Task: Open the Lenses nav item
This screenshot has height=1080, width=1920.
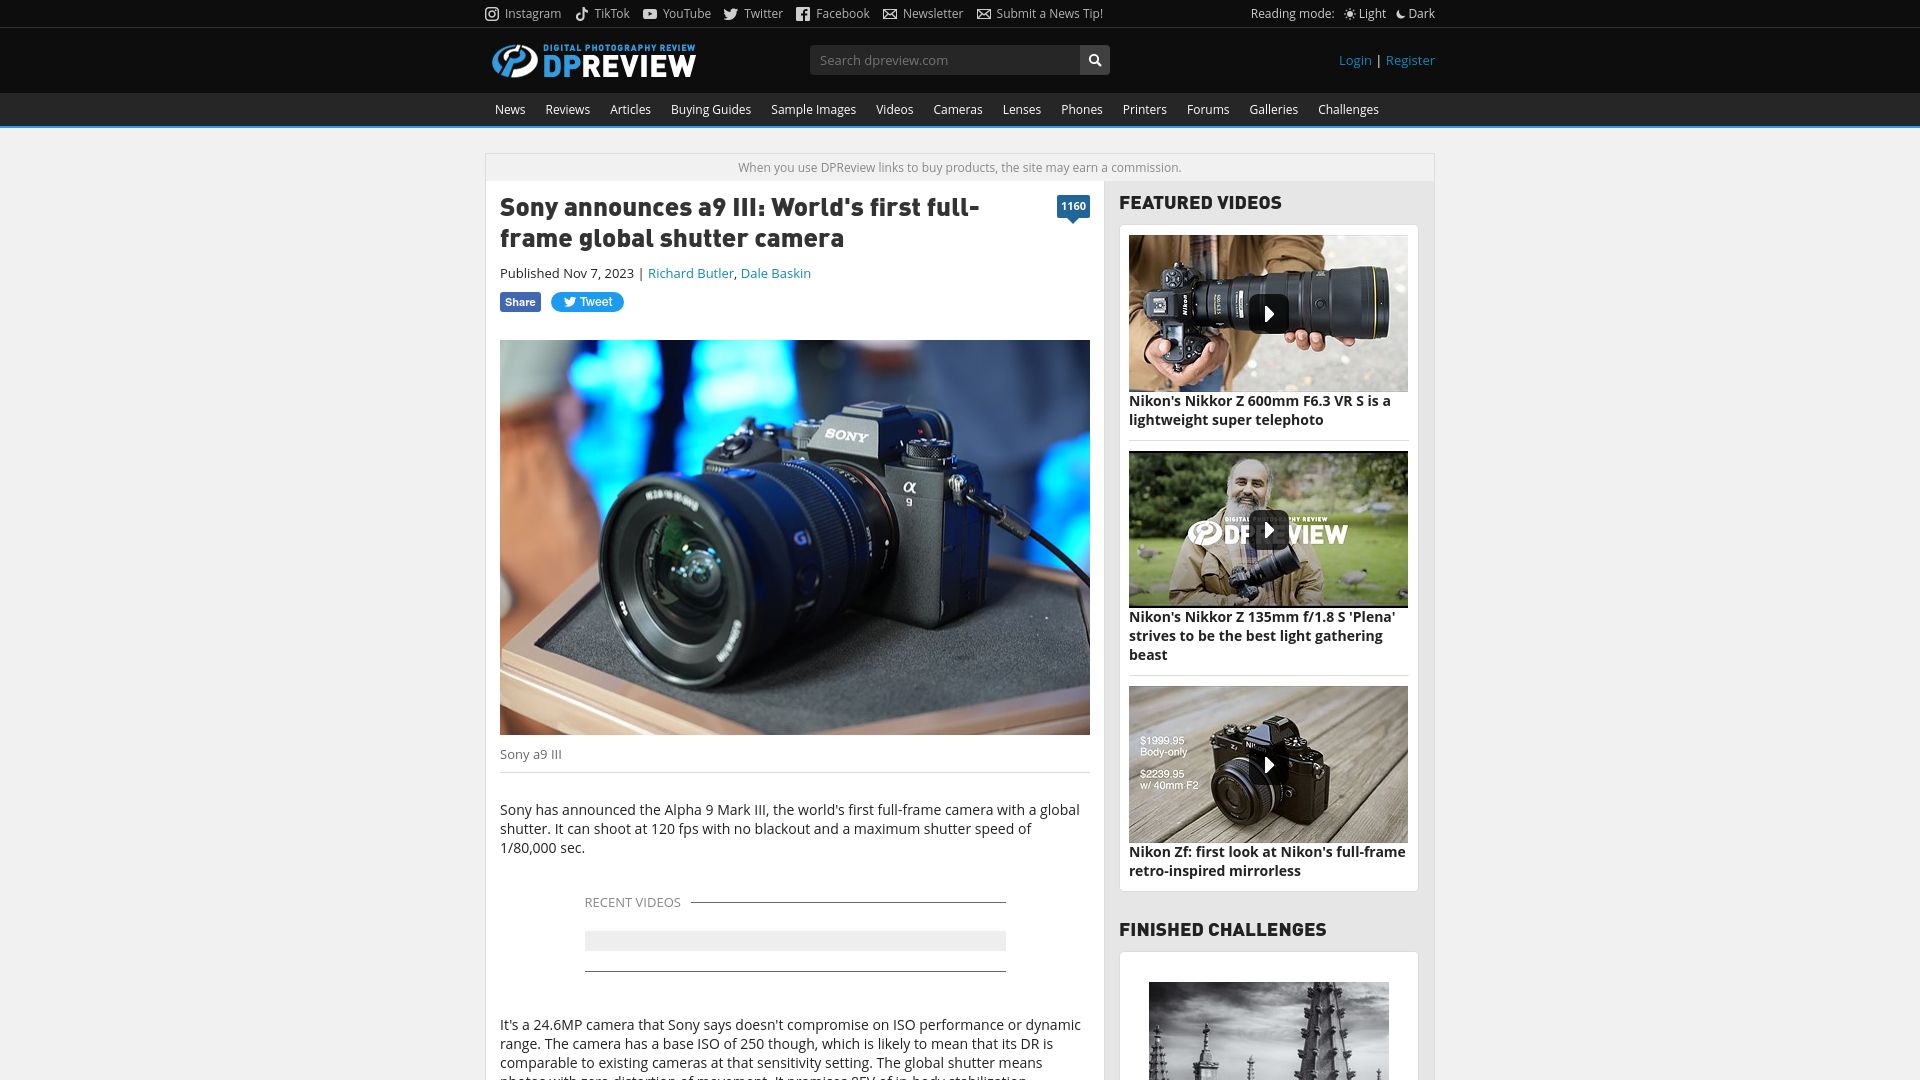Action: click(x=1022, y=110)
